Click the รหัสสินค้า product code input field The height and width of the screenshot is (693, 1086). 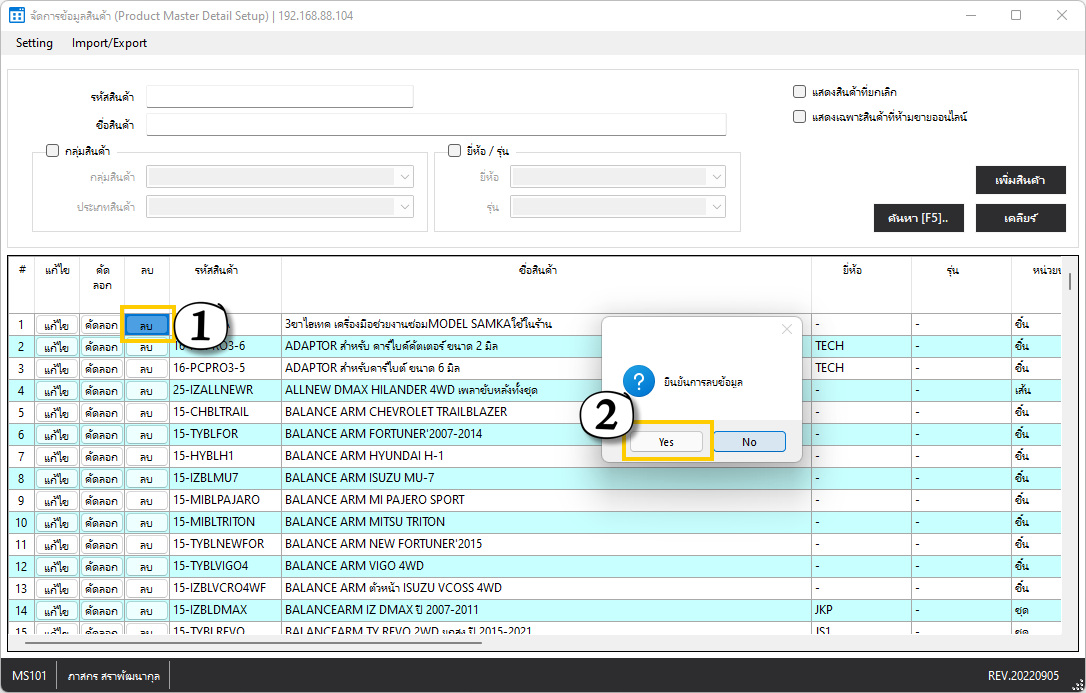pyautogui.click(x=279, y=96)
